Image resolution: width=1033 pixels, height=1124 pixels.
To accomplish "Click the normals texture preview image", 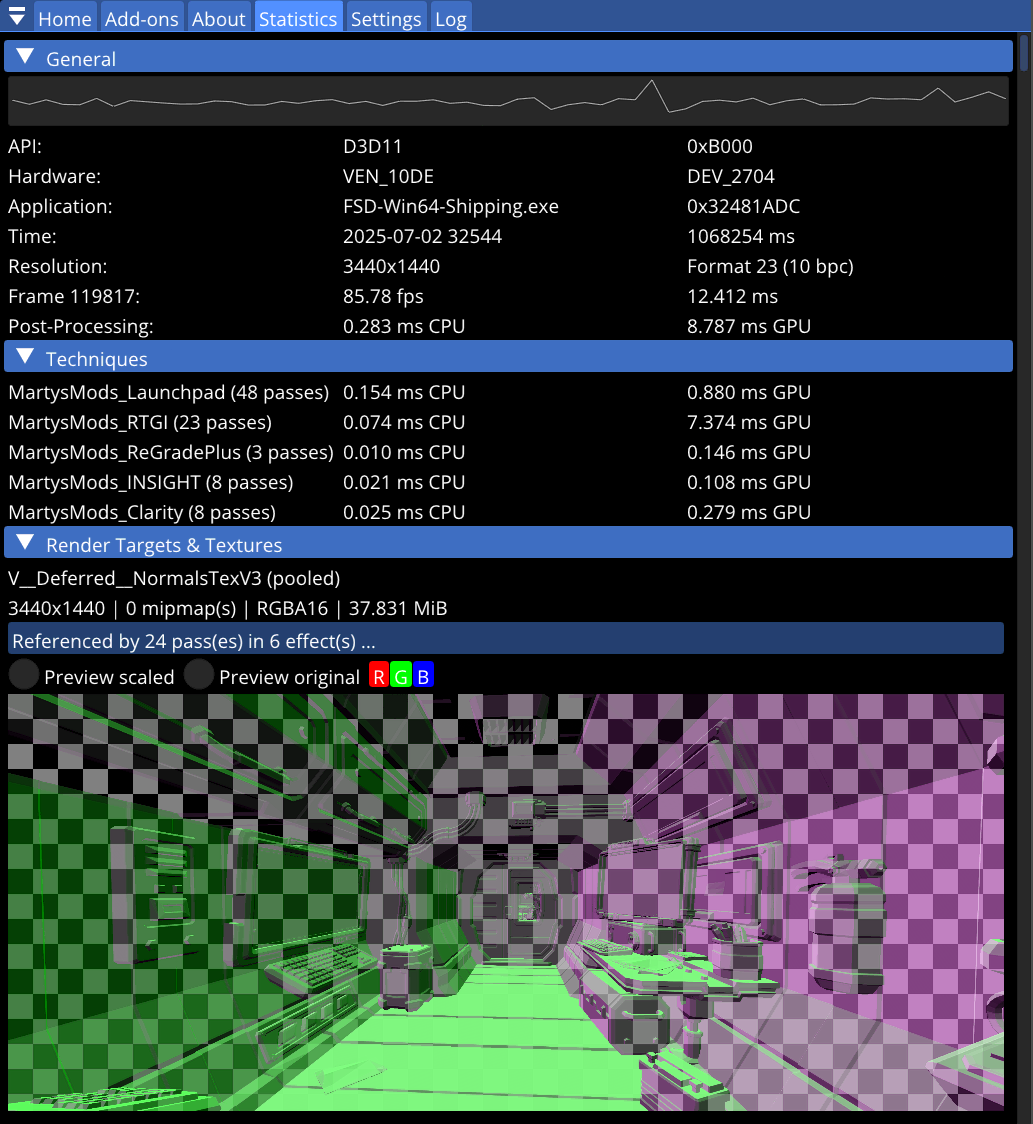I will tap(505, 902).
